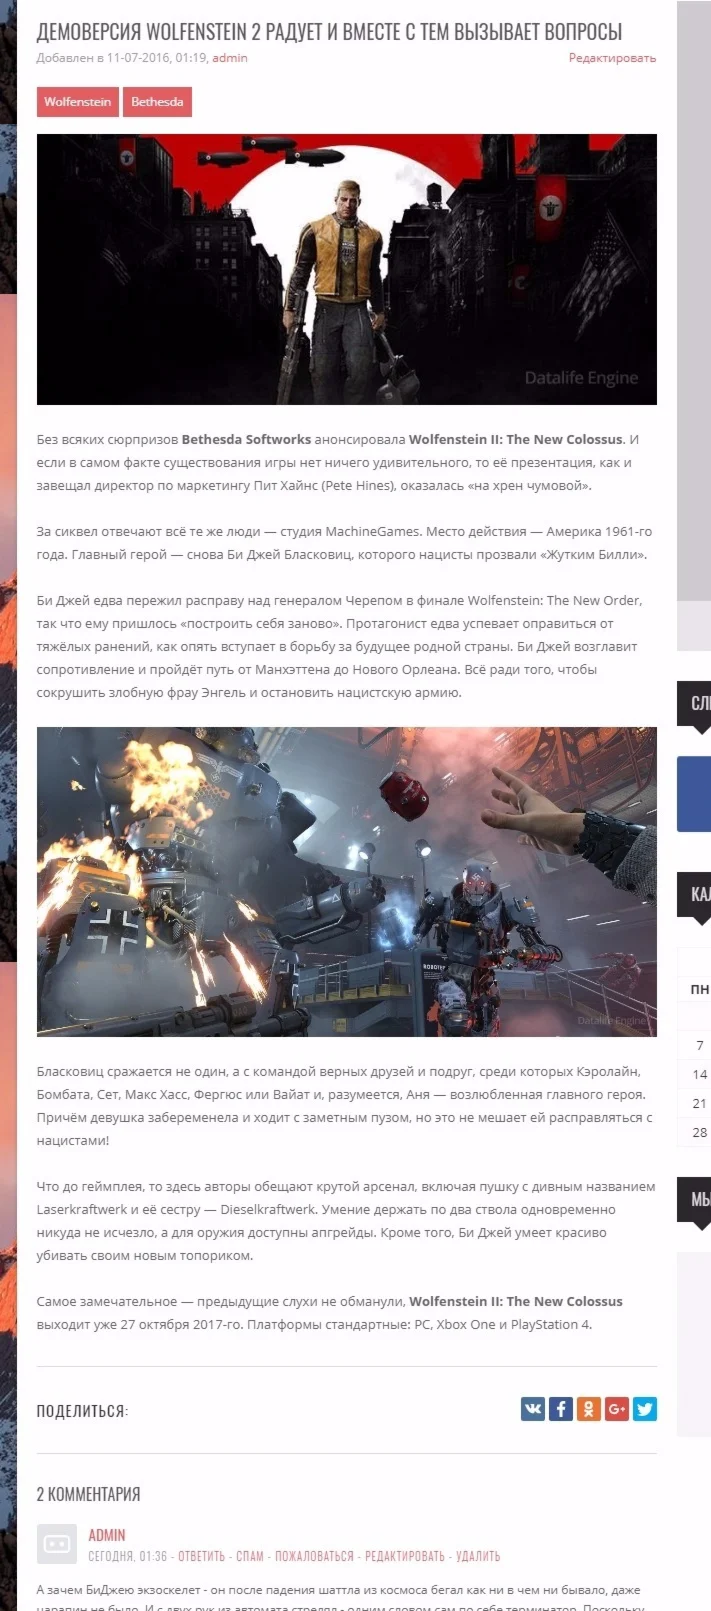The image size is (711, 1611).
Task: Click the 2 КОММЕНТАРИЯ heading
Action: (88, 1494)
